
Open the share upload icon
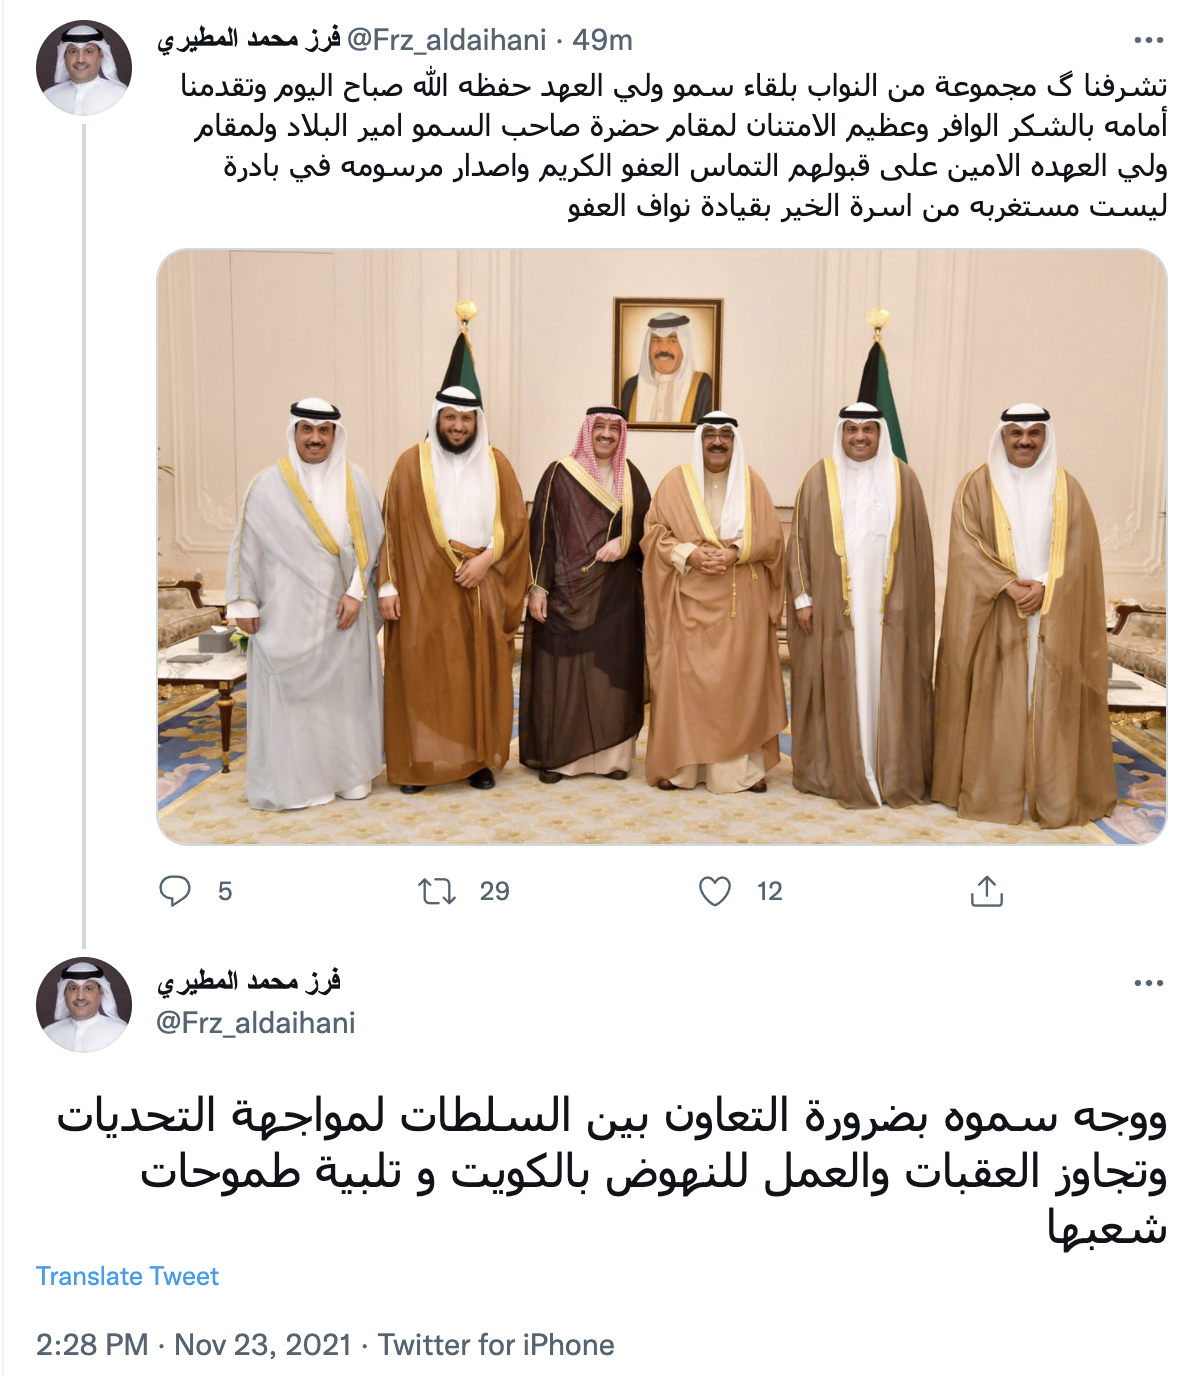[986, 891]
